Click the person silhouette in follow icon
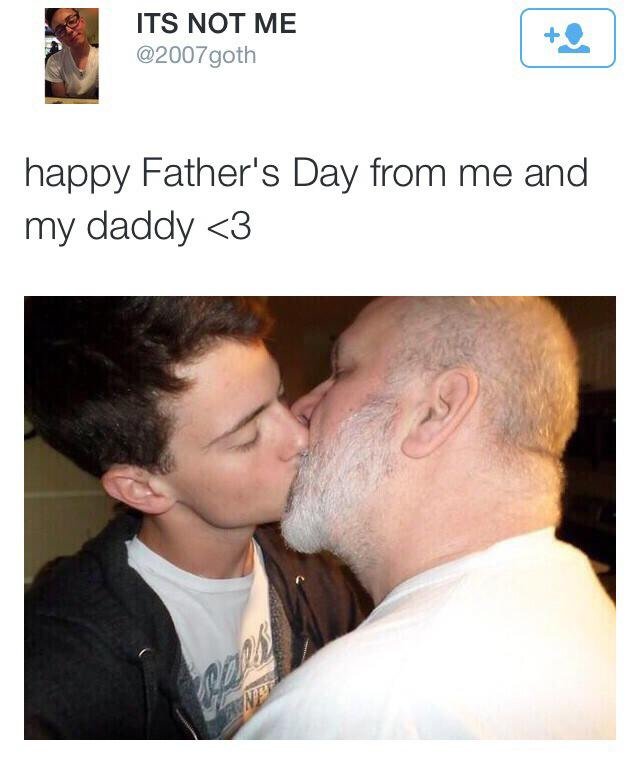 [574, 39]
